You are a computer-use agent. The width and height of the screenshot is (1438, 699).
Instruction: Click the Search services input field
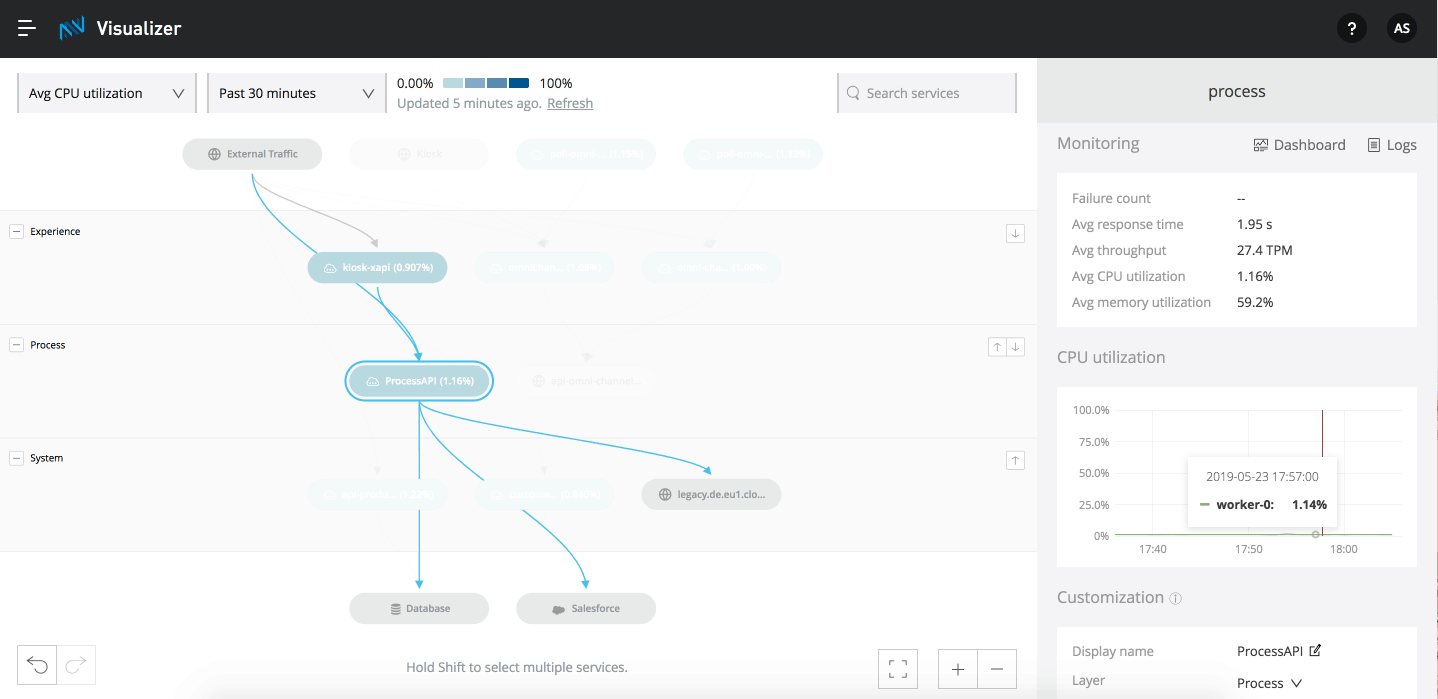coord(926,92)
